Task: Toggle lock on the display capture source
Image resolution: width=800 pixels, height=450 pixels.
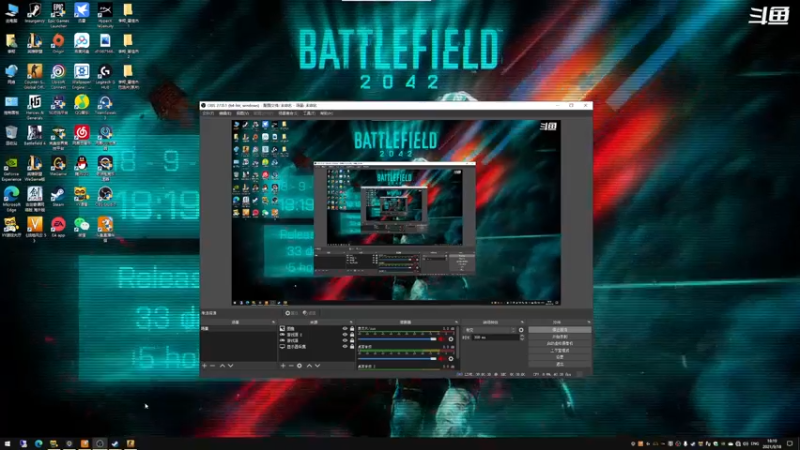Action: point(352,346)
